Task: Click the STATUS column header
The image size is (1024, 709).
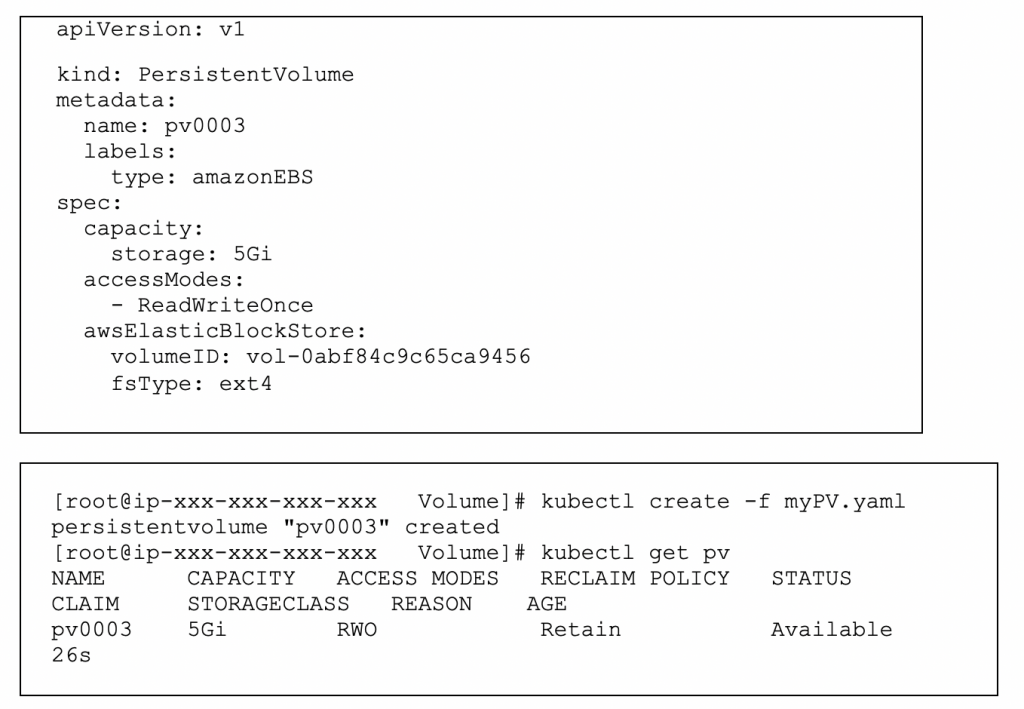Action: pos(812,578)
